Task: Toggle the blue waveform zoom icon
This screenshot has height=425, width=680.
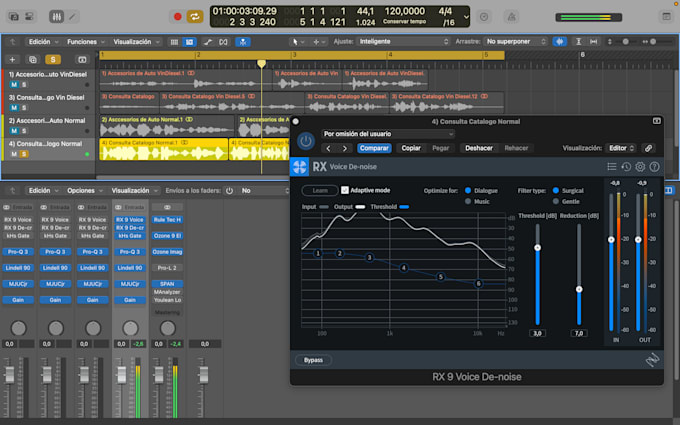Action: (x=560, y=42)
